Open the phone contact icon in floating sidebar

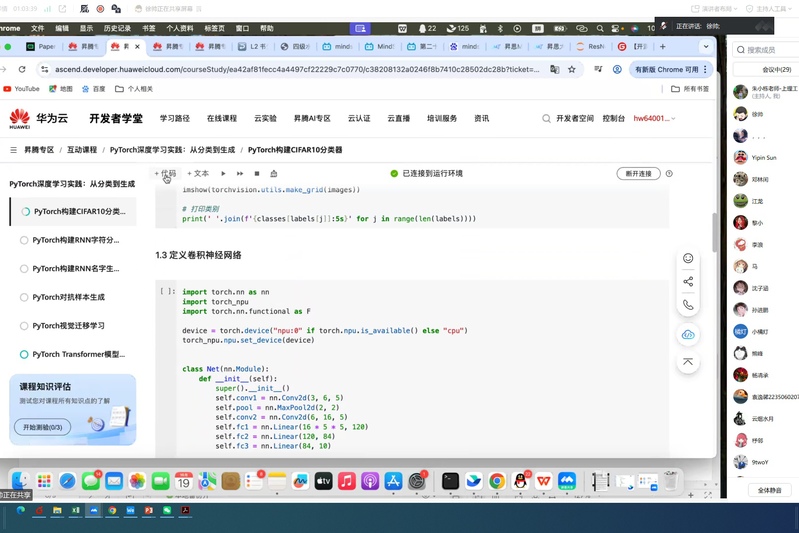tap(688, 305)
